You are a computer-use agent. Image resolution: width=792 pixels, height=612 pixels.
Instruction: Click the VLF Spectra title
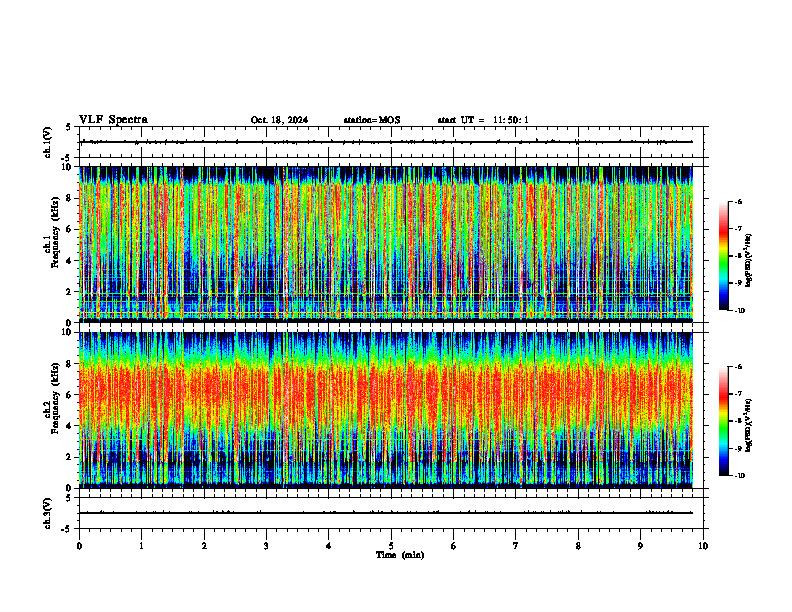pyautogui.click(x=113, y=120)
